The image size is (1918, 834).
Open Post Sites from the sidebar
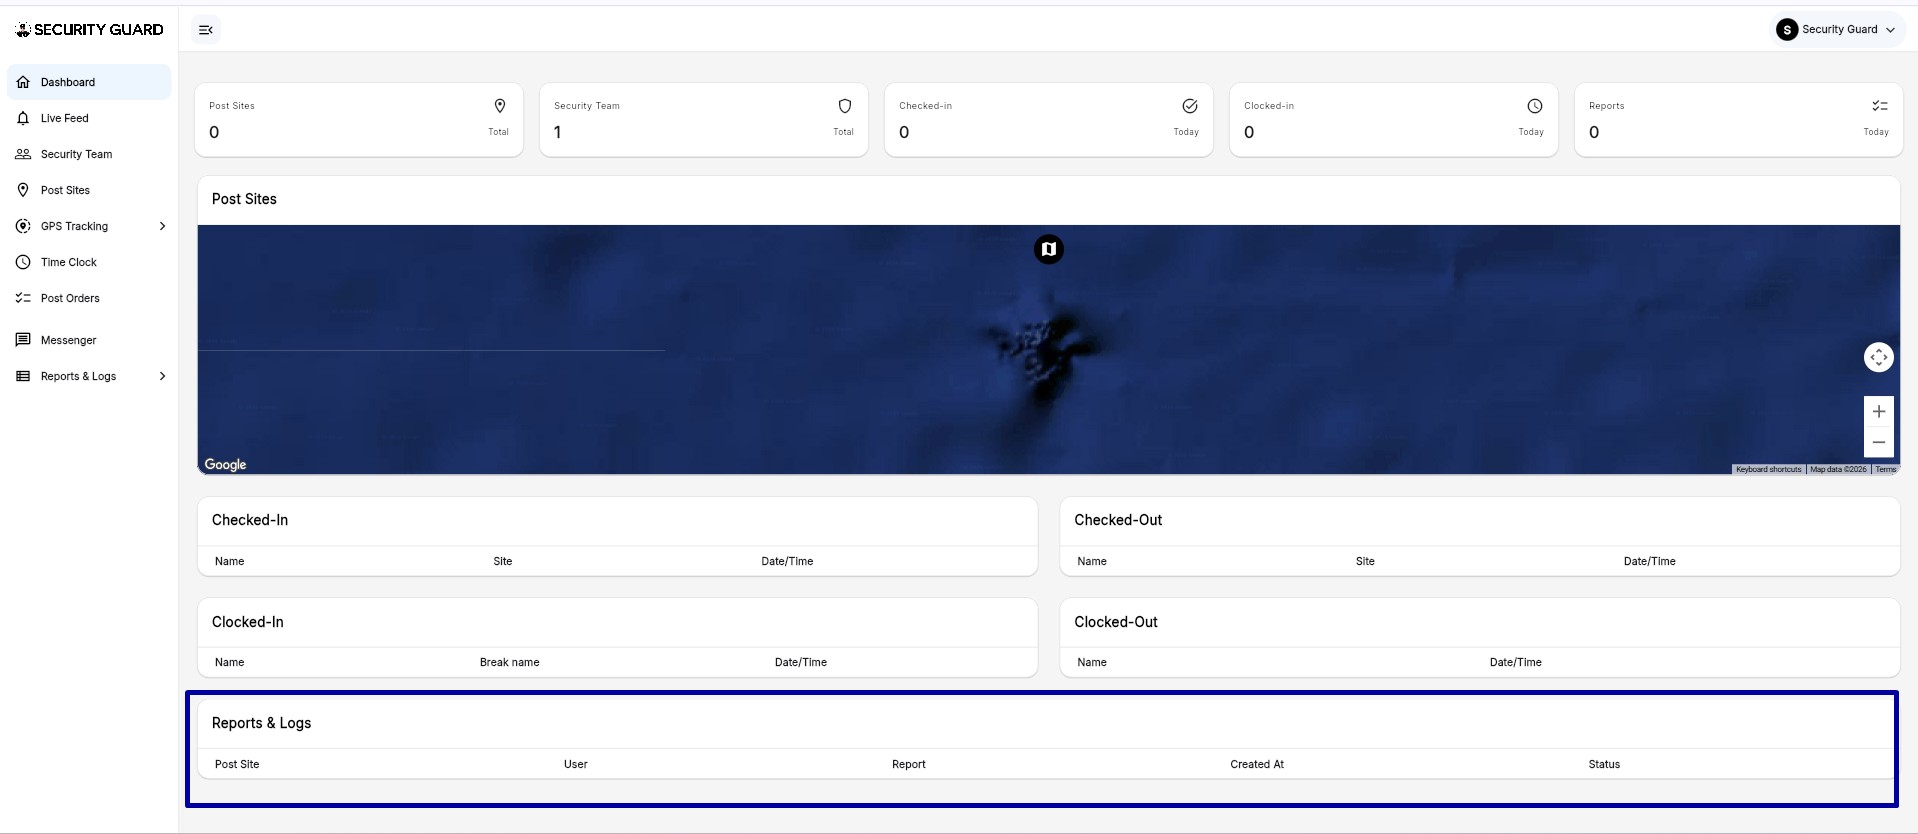[x=89, y=190]
